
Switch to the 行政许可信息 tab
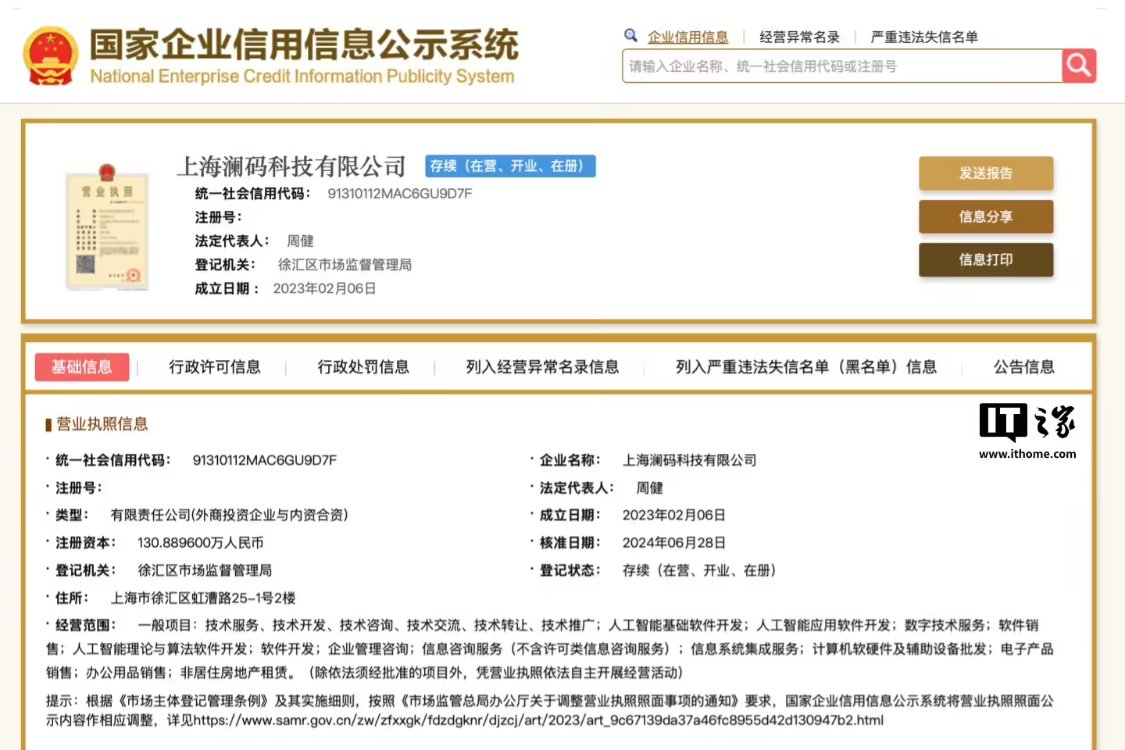pyautogui.click(x=217, y=367)
